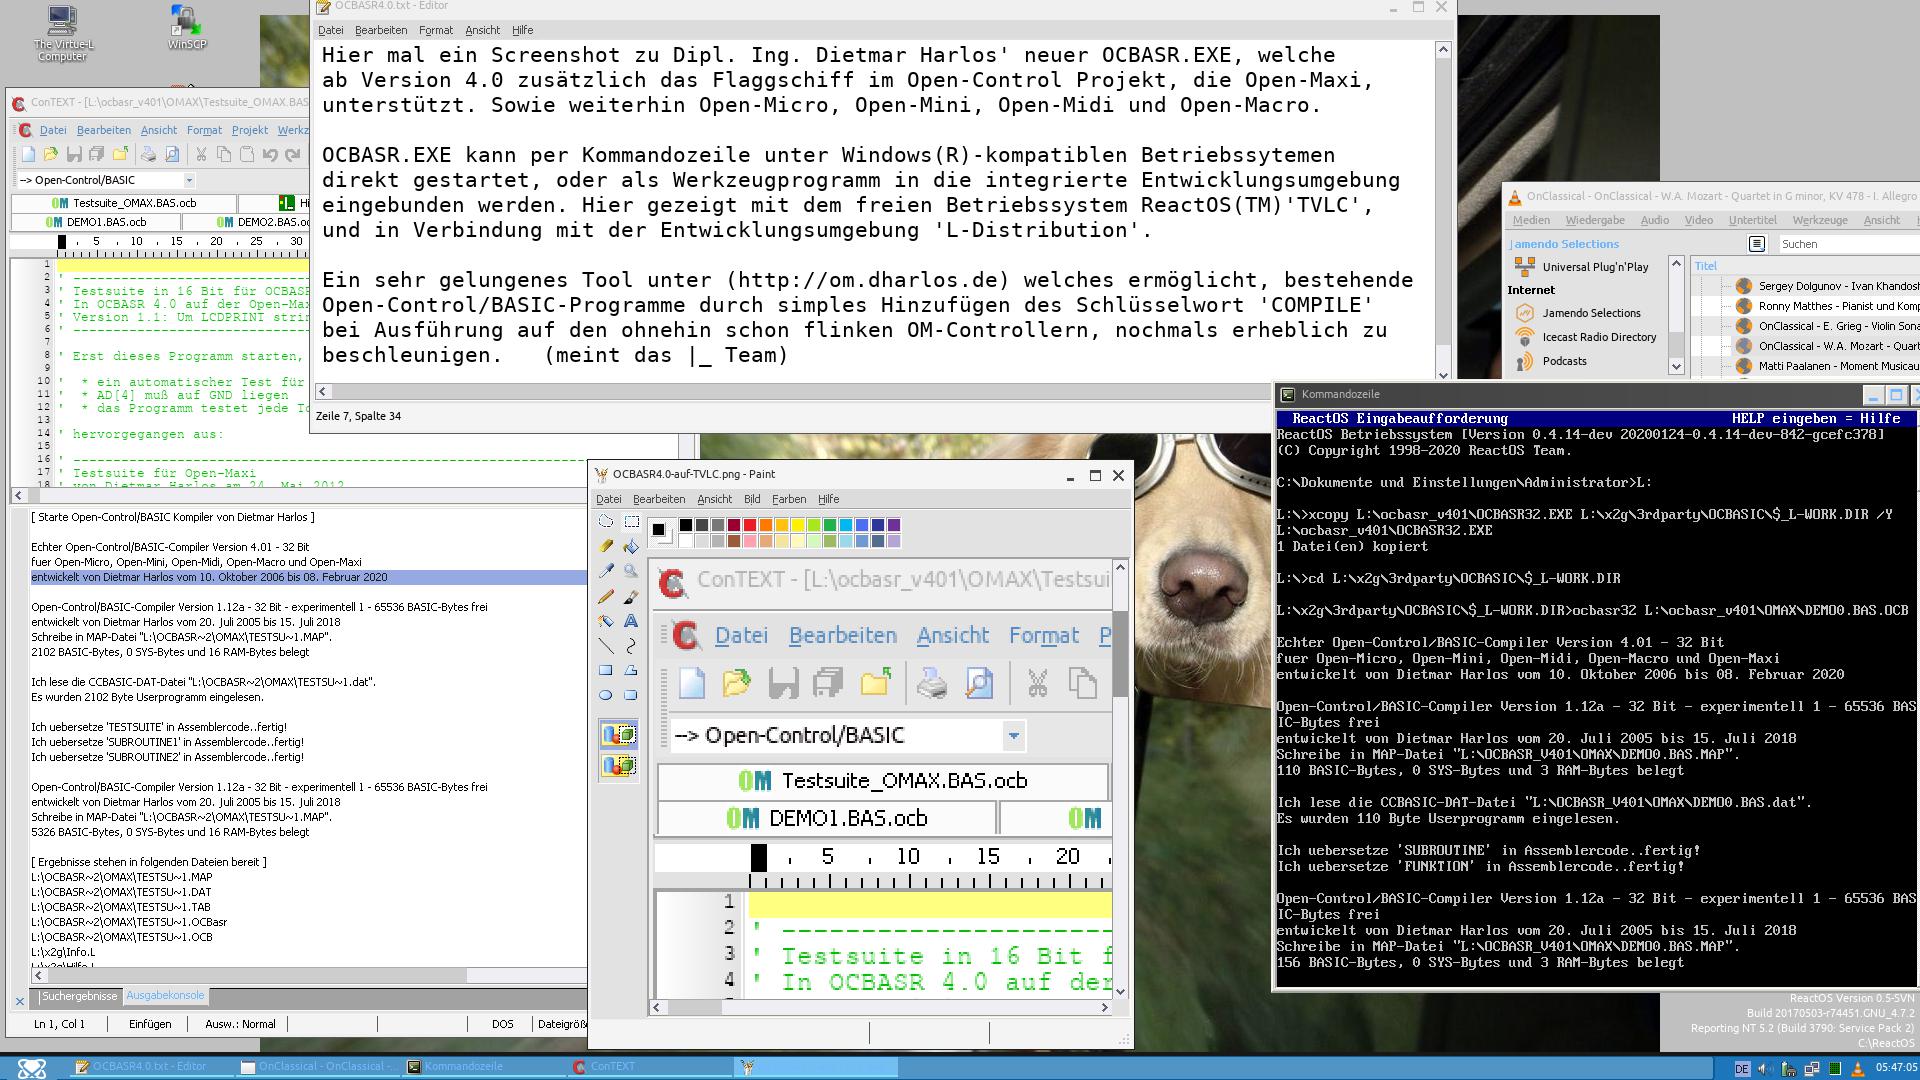Image resolution: width=1920 pixels, height=1080 pixels.
Task: Click Open file icon in ConTEXT toolbar
Action: click(x=51, y=154)
